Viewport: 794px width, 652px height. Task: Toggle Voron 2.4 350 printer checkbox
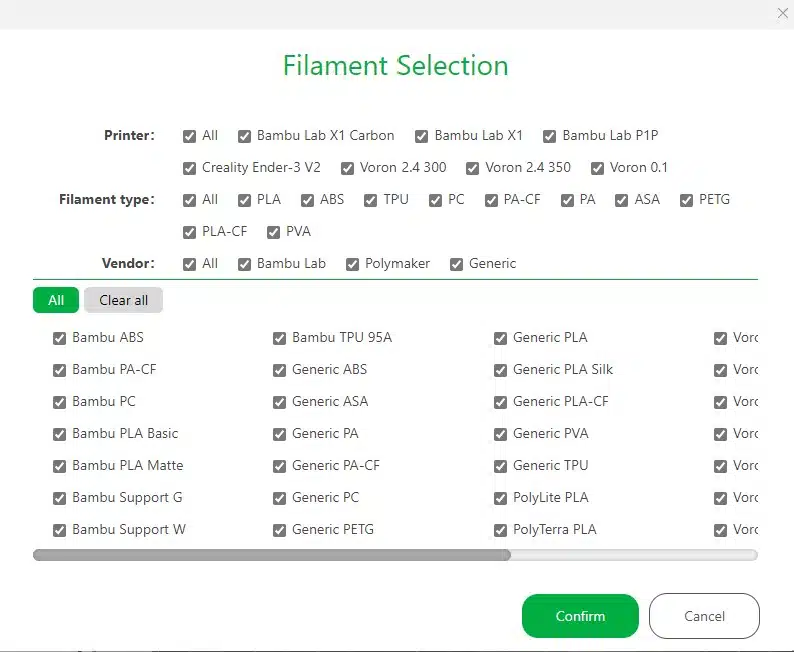coord(472,168)
